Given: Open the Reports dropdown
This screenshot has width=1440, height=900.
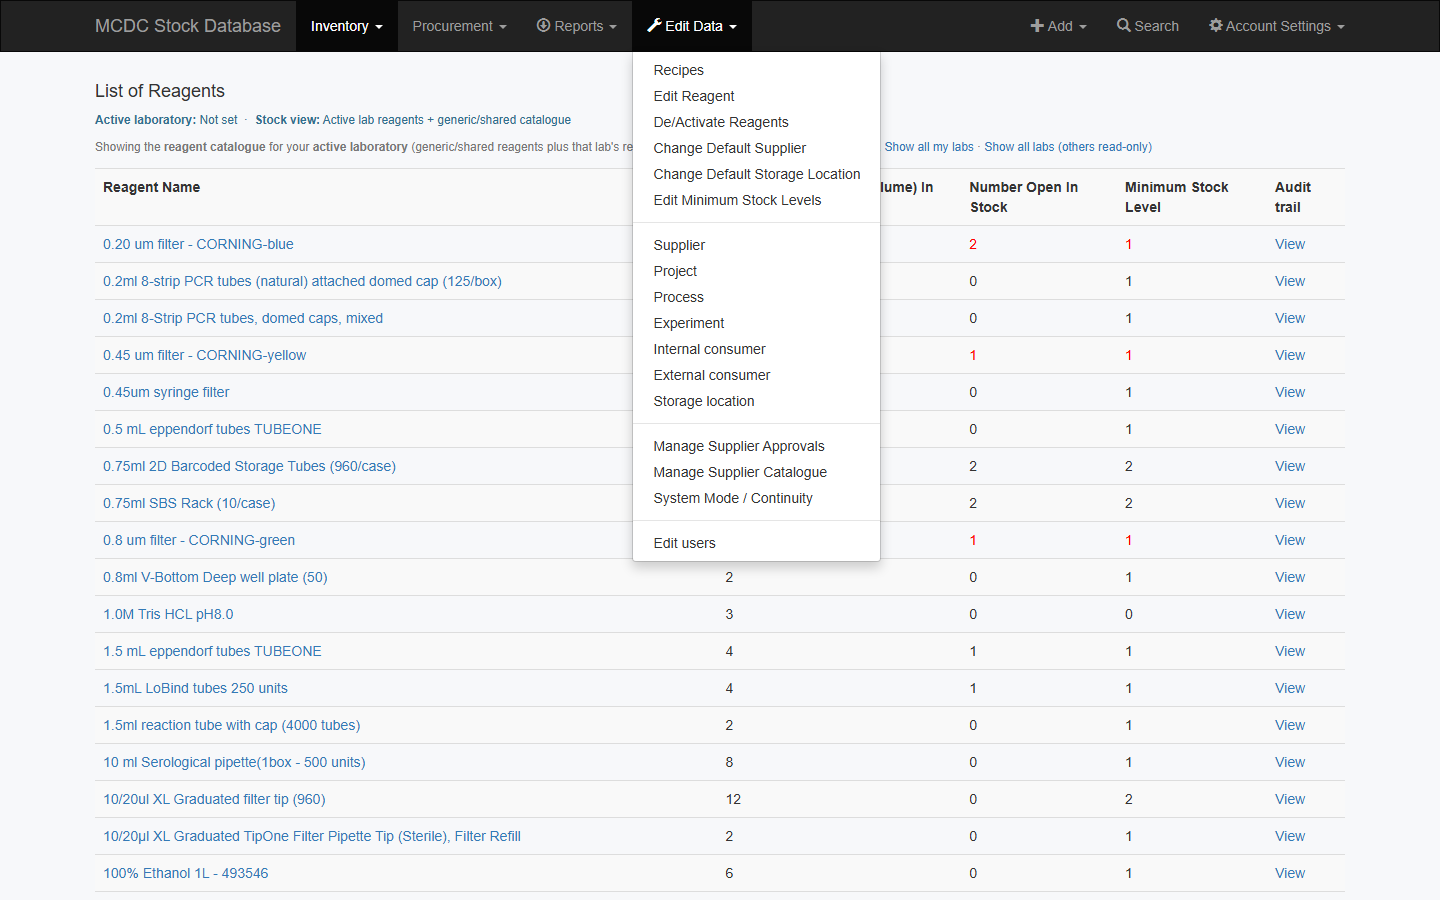Looking at the screenshot, I should pyautogui.click(x=576, y=26).
